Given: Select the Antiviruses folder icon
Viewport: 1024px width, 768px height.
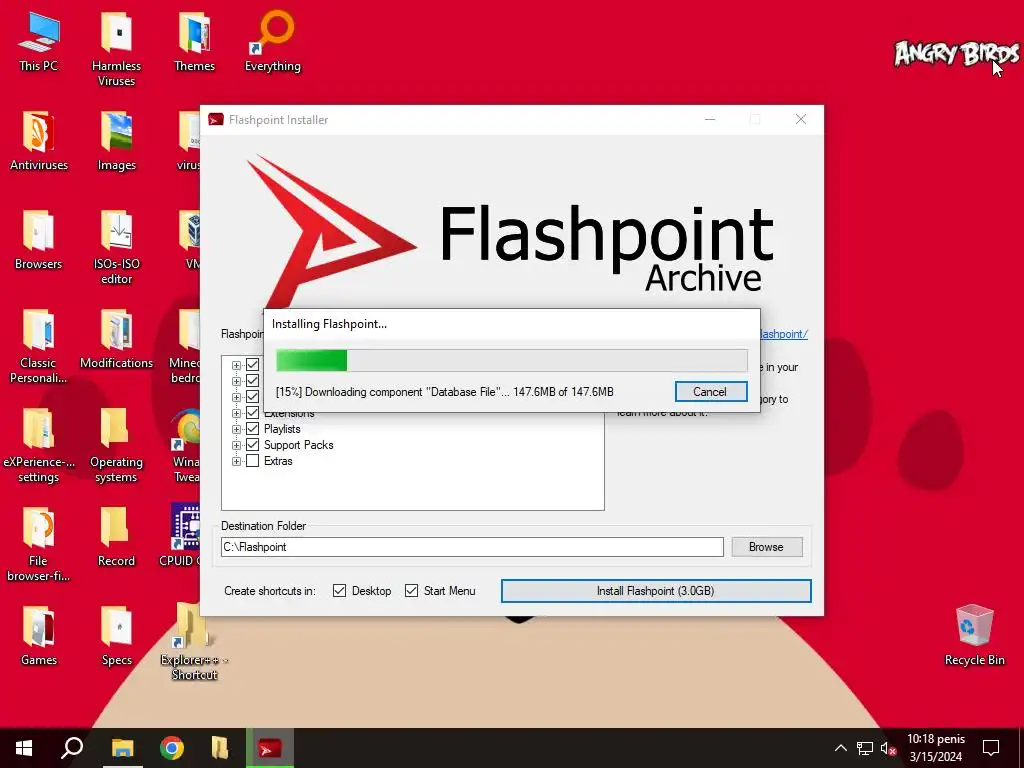Looking at the screenshot, I should pyautogui.click(x=39, y=142).
